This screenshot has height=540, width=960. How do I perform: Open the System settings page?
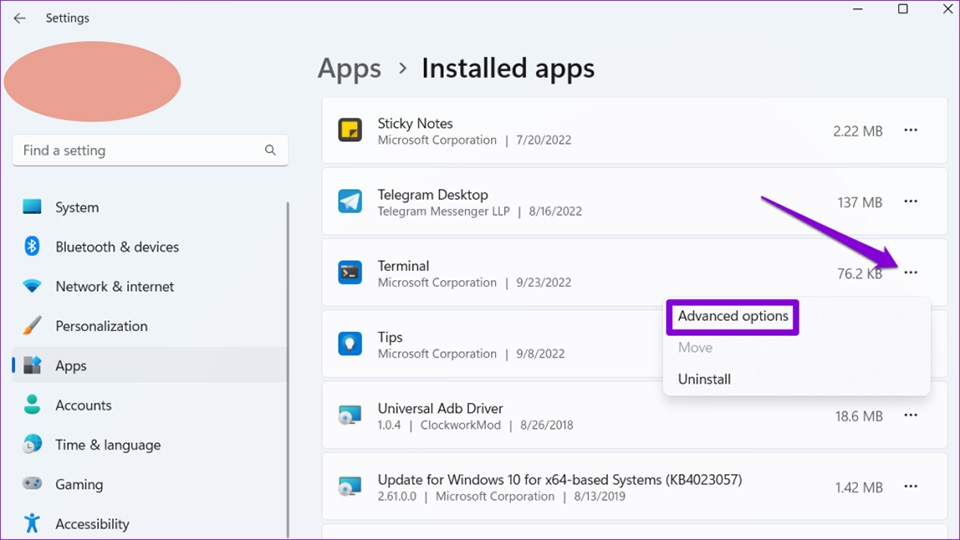click(149, 207)
